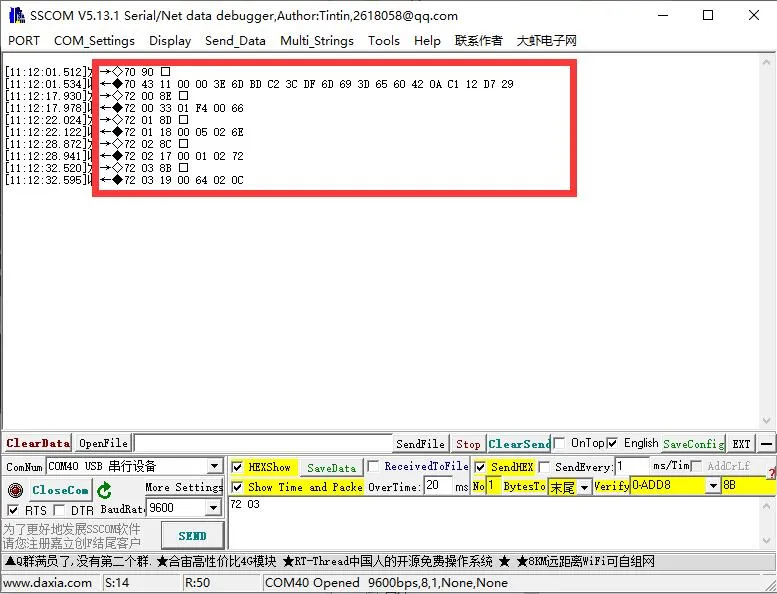
Task: Click the SaveData button
Action: tap(331, 468)
